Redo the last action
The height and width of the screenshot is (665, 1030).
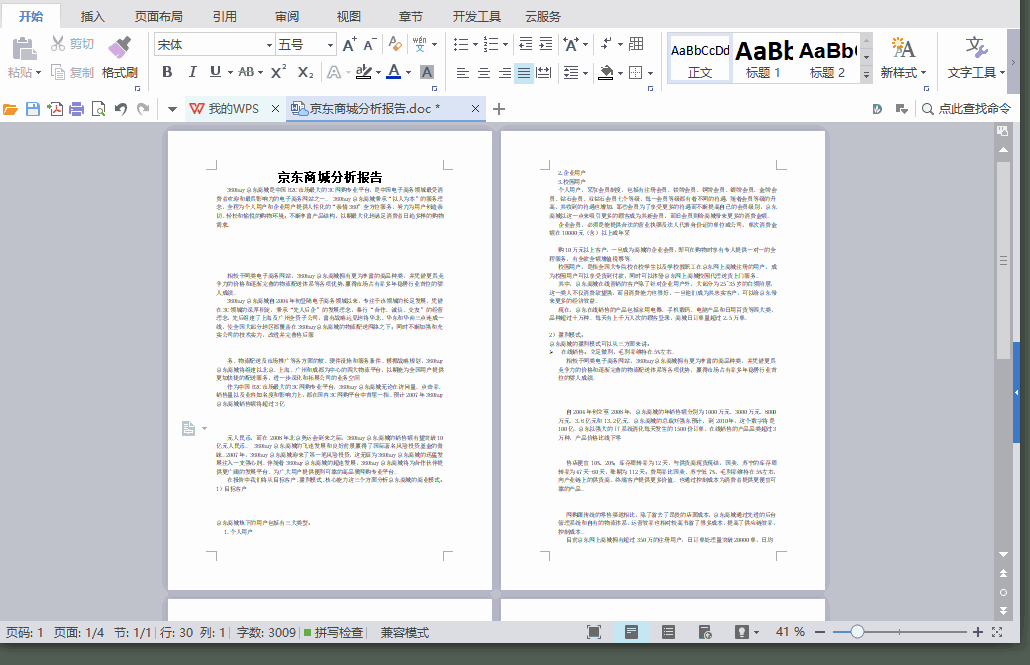[143, 109]
